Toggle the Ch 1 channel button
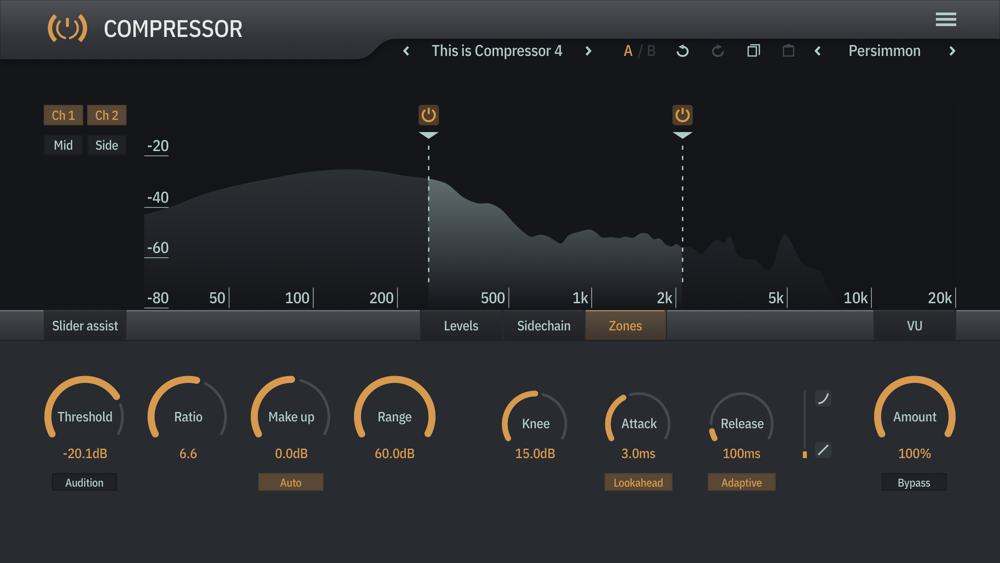This screenshot has width=1000, height=563. tap(63, 115)
